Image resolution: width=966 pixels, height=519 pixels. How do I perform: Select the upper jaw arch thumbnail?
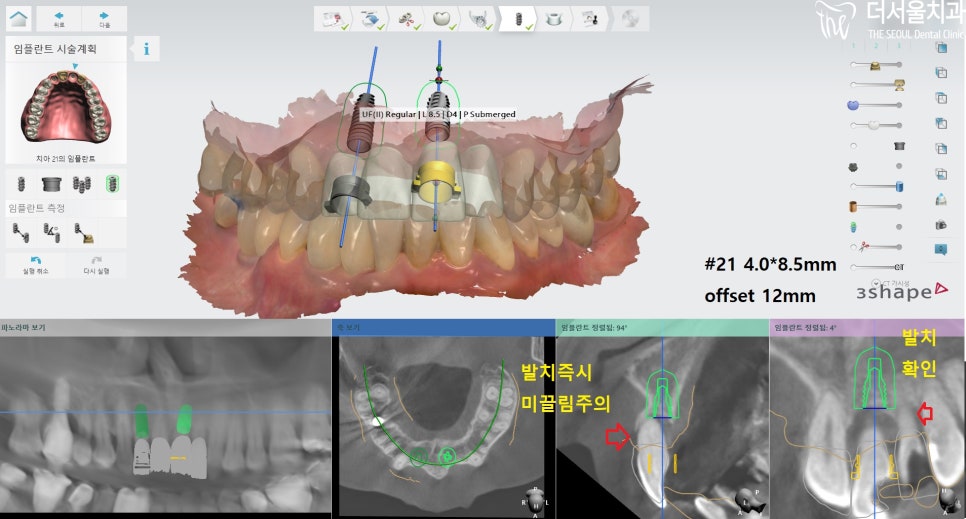(66, 109)
